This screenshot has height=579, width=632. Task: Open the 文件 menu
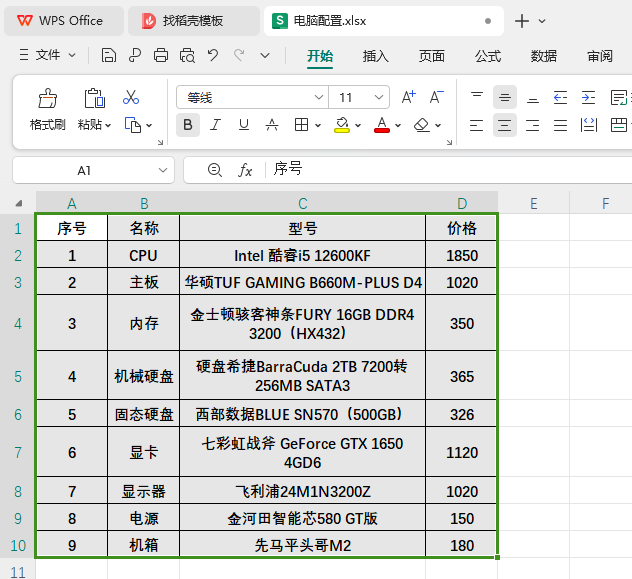pyautogui.click(x=48, y=55)
